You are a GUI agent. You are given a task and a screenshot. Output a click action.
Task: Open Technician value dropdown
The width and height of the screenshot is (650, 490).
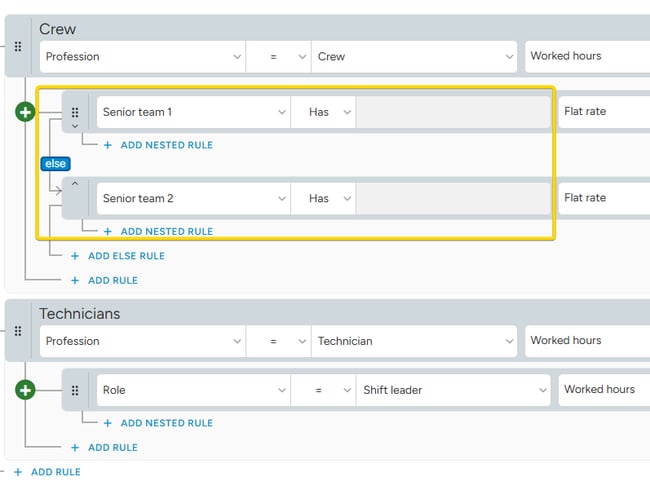(413, 341)
